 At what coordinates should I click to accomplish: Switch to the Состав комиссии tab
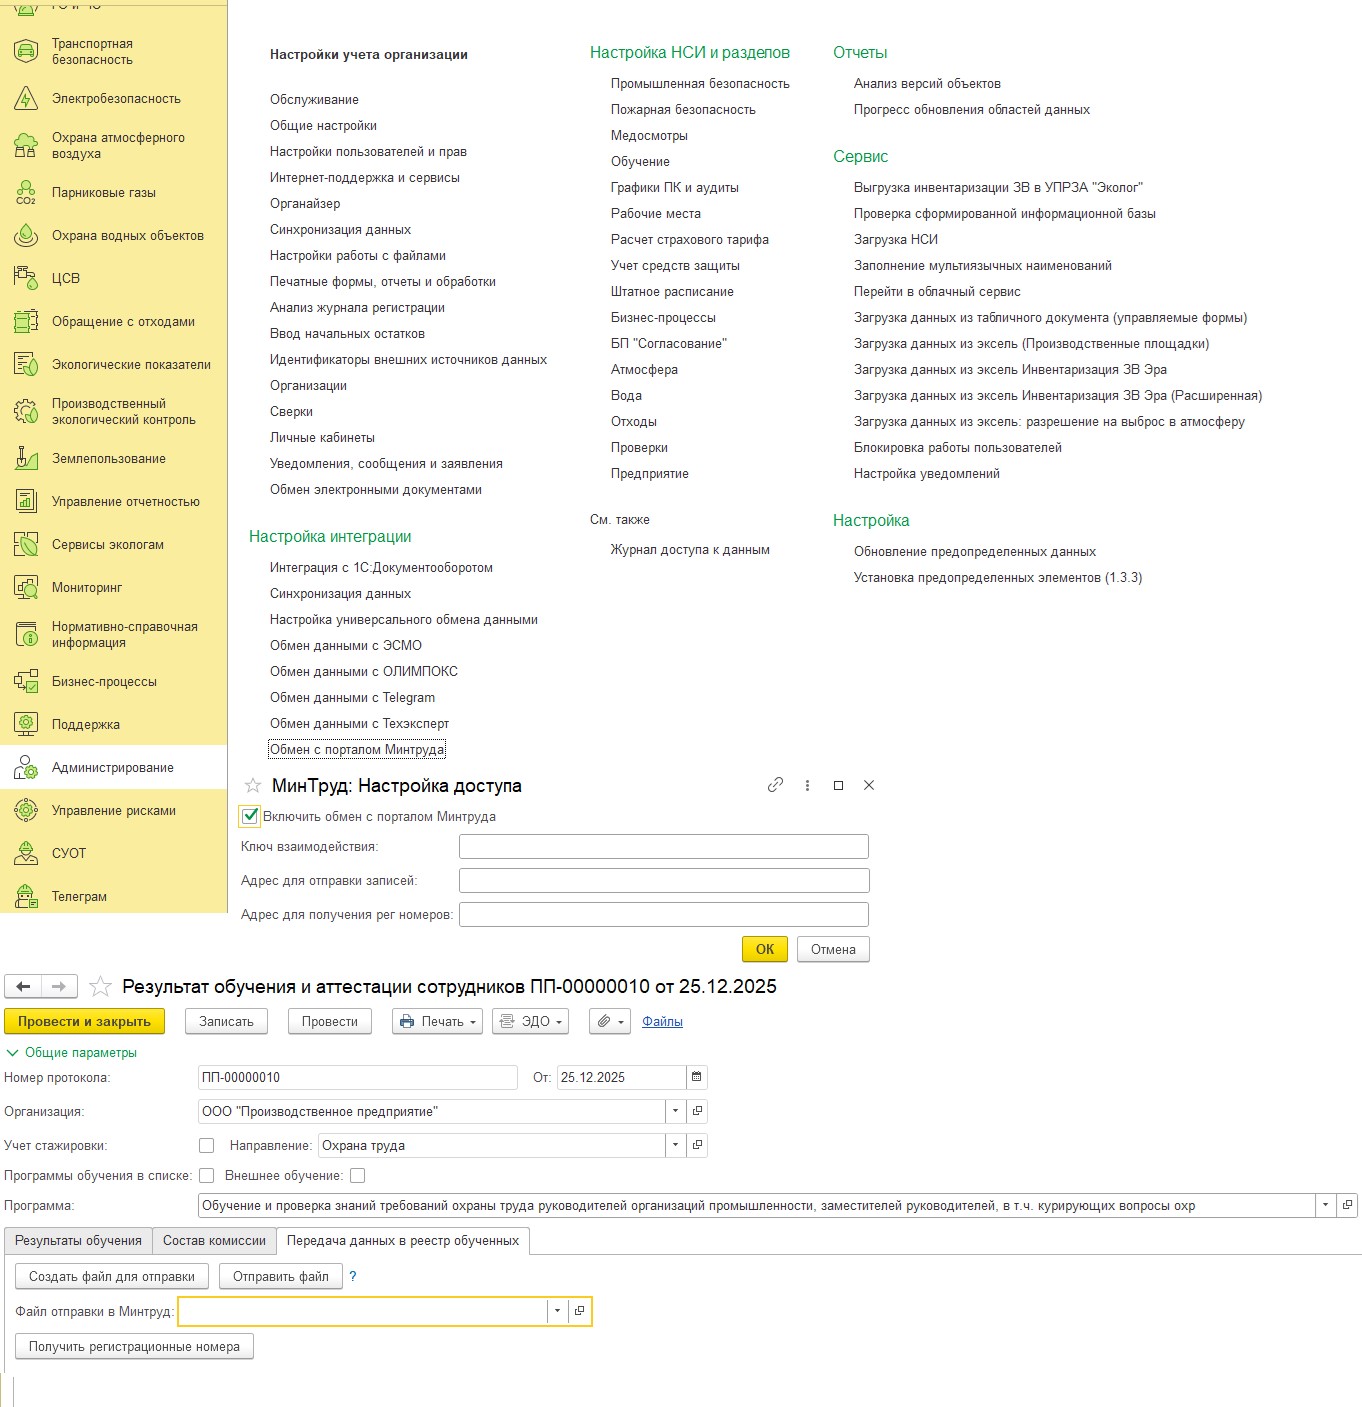pos(214,1241)
